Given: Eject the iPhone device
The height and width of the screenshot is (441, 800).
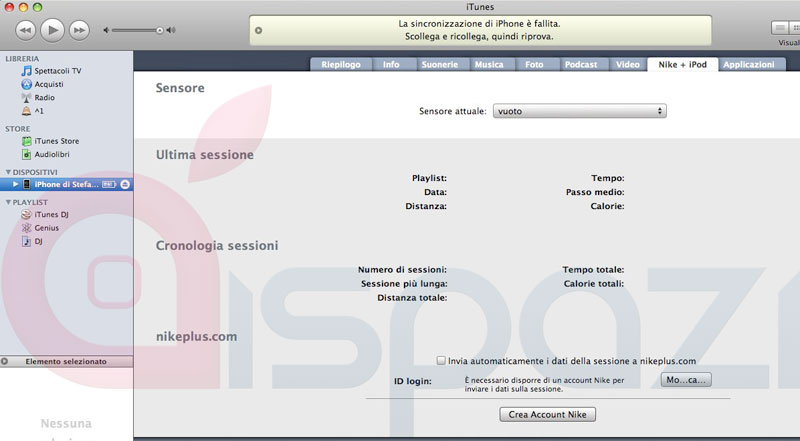Looking at the screenshot, I should coord(125,184).
